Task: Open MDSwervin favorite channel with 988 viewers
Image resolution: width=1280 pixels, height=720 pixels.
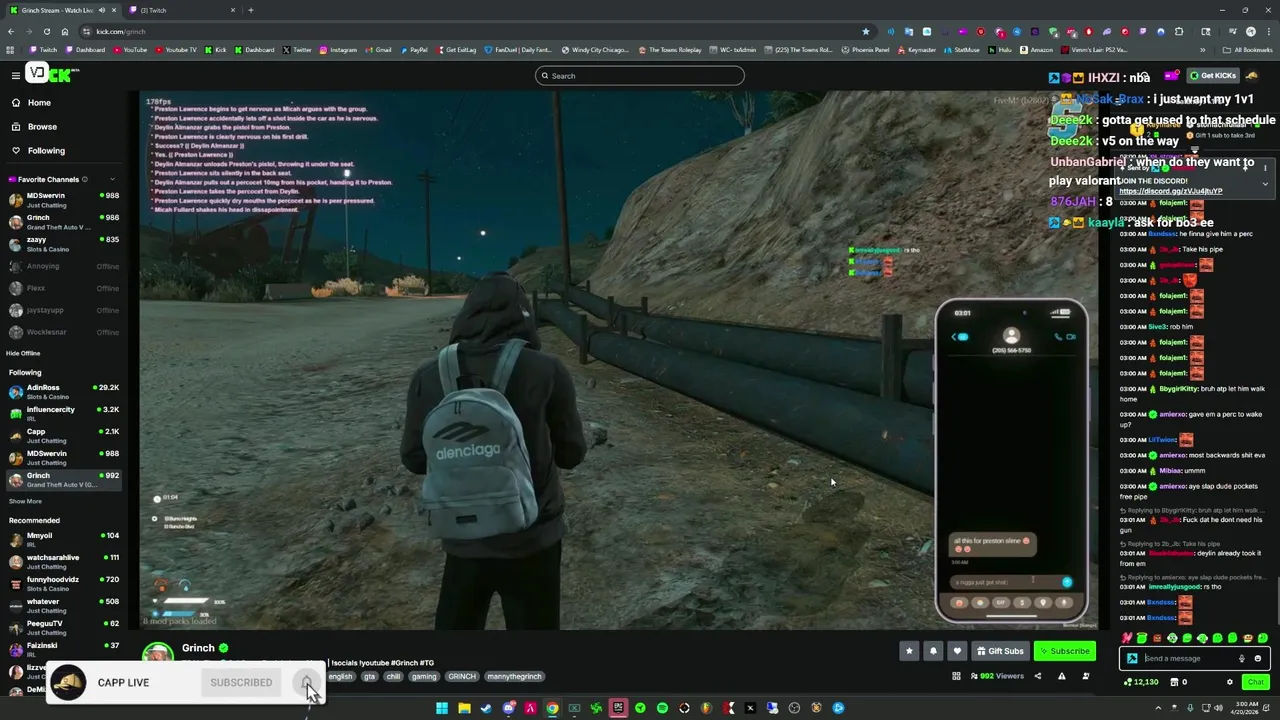Action: pos(62,200)
